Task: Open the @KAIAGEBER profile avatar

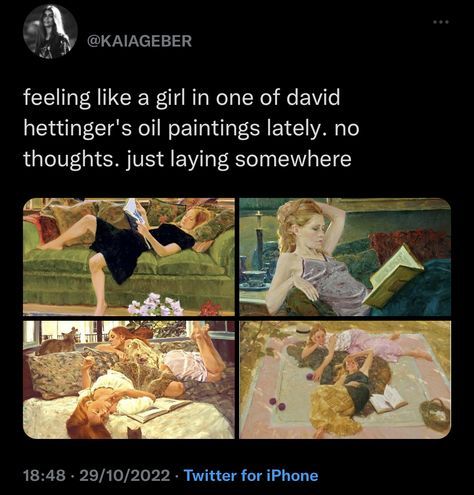Action: pos(50,32)
